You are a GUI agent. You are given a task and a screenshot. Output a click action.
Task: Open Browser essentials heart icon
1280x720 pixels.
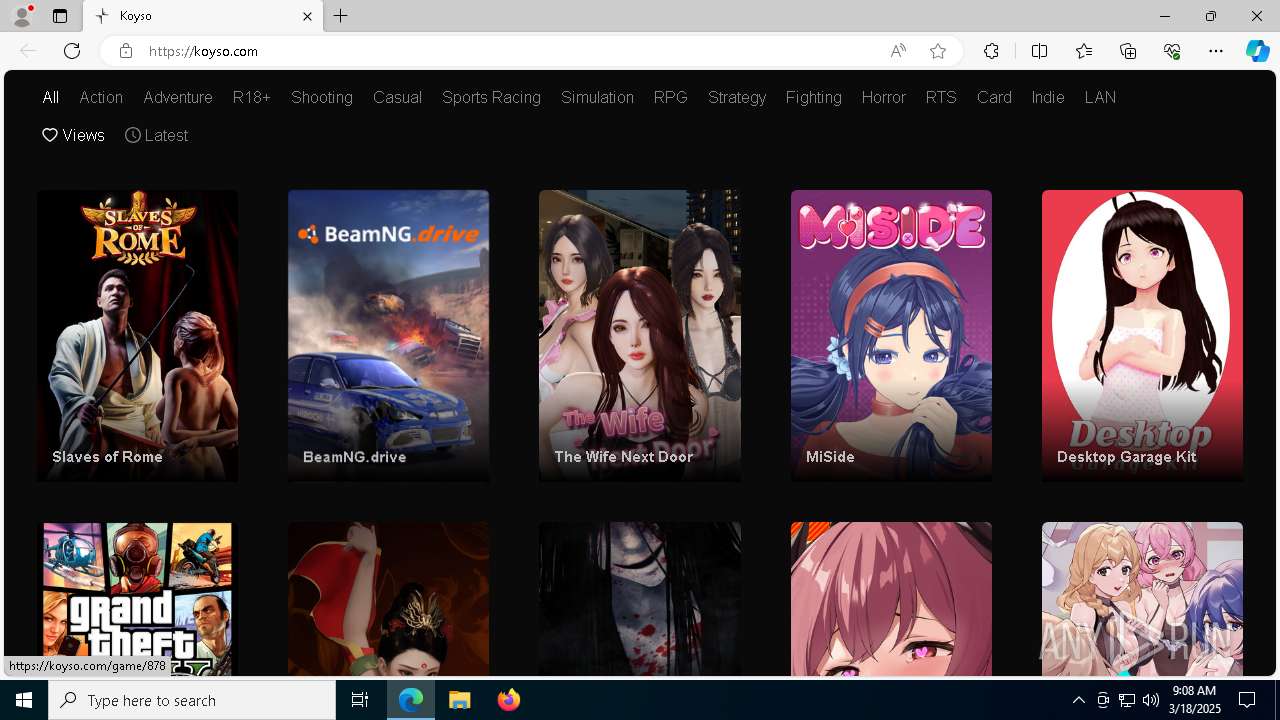[x=1172, y=51]
